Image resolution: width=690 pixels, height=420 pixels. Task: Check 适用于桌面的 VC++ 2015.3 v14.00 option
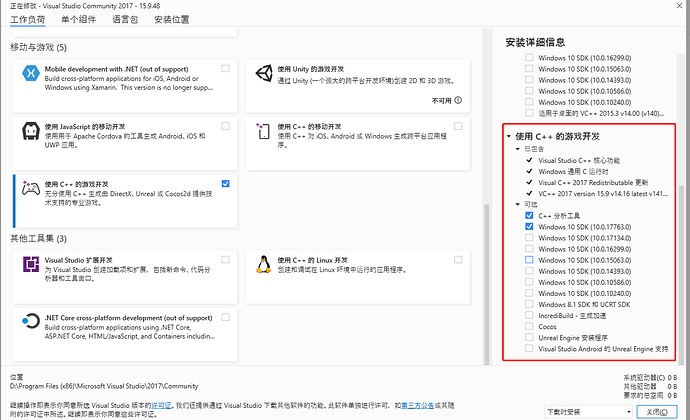click(x=529, y=113)
